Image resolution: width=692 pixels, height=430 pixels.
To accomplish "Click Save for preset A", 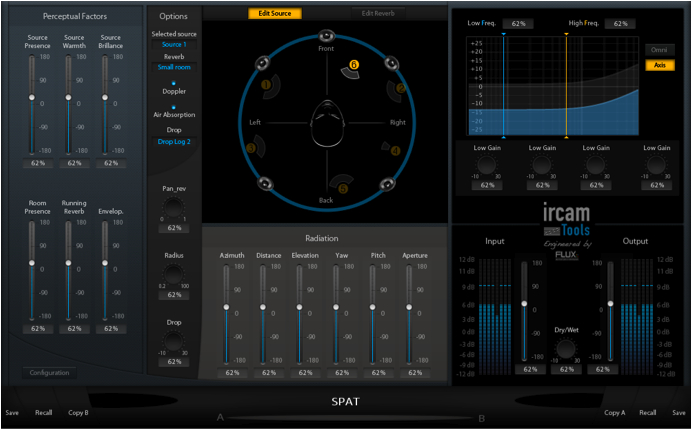I will (x=12, y=413).
